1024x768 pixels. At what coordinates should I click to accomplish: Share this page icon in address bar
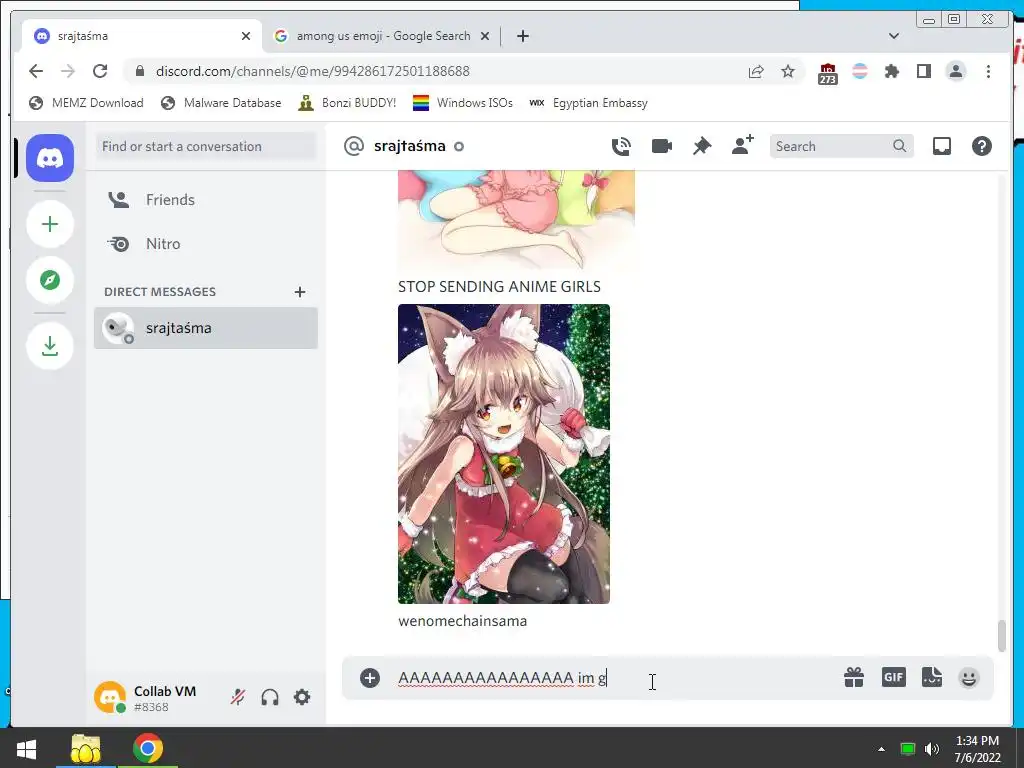coord(756,71)
